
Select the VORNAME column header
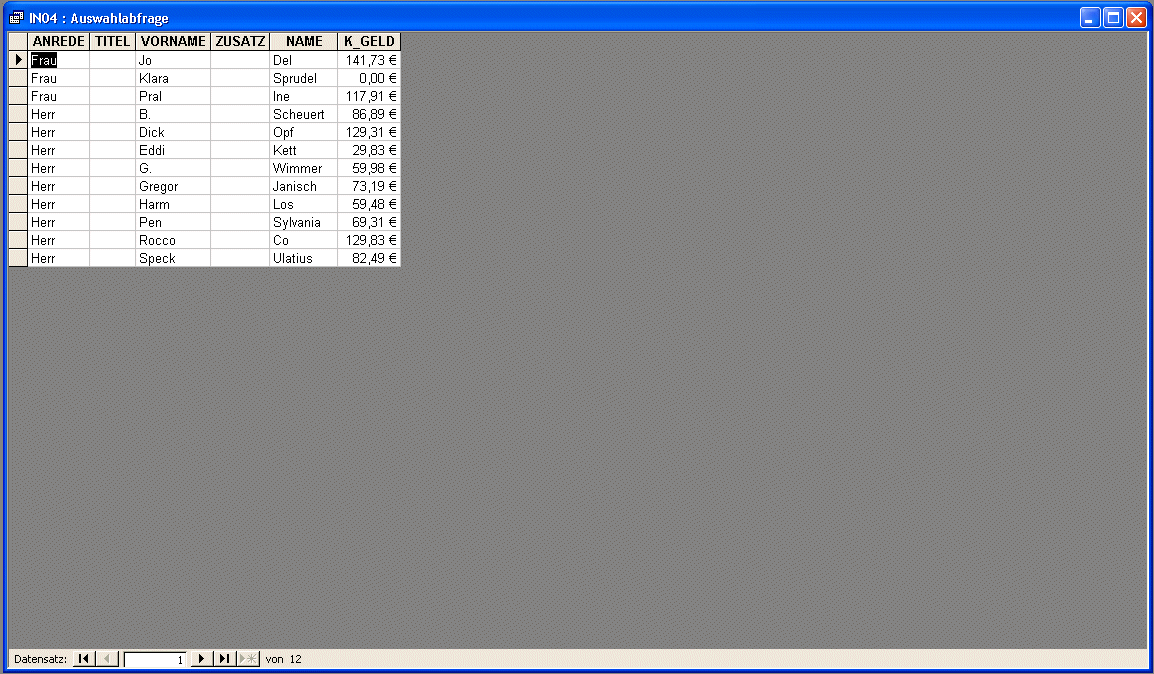[173, 41]
